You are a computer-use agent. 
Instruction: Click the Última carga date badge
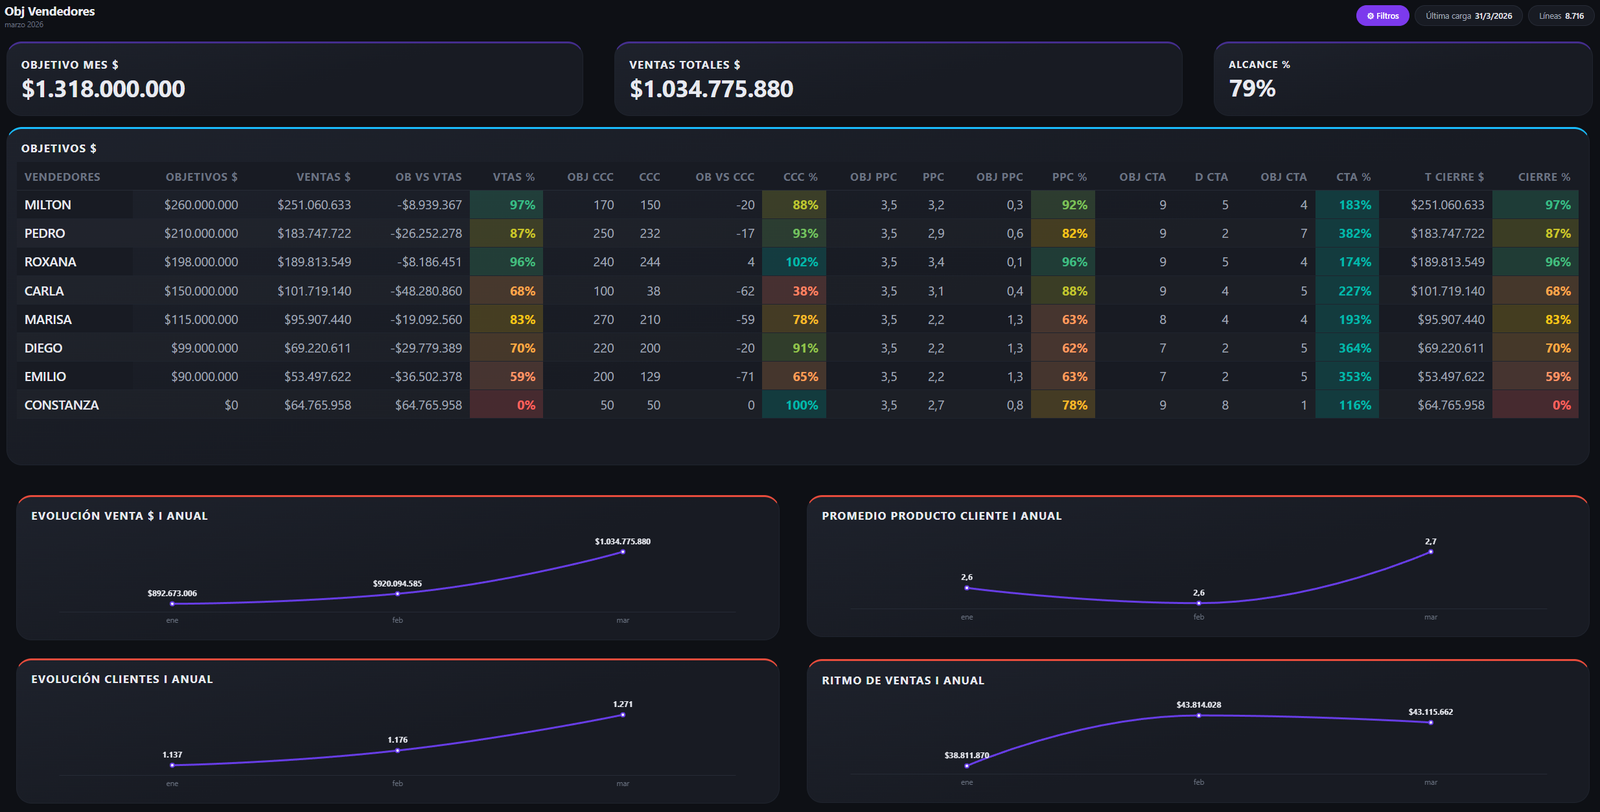pos(1468,16)
